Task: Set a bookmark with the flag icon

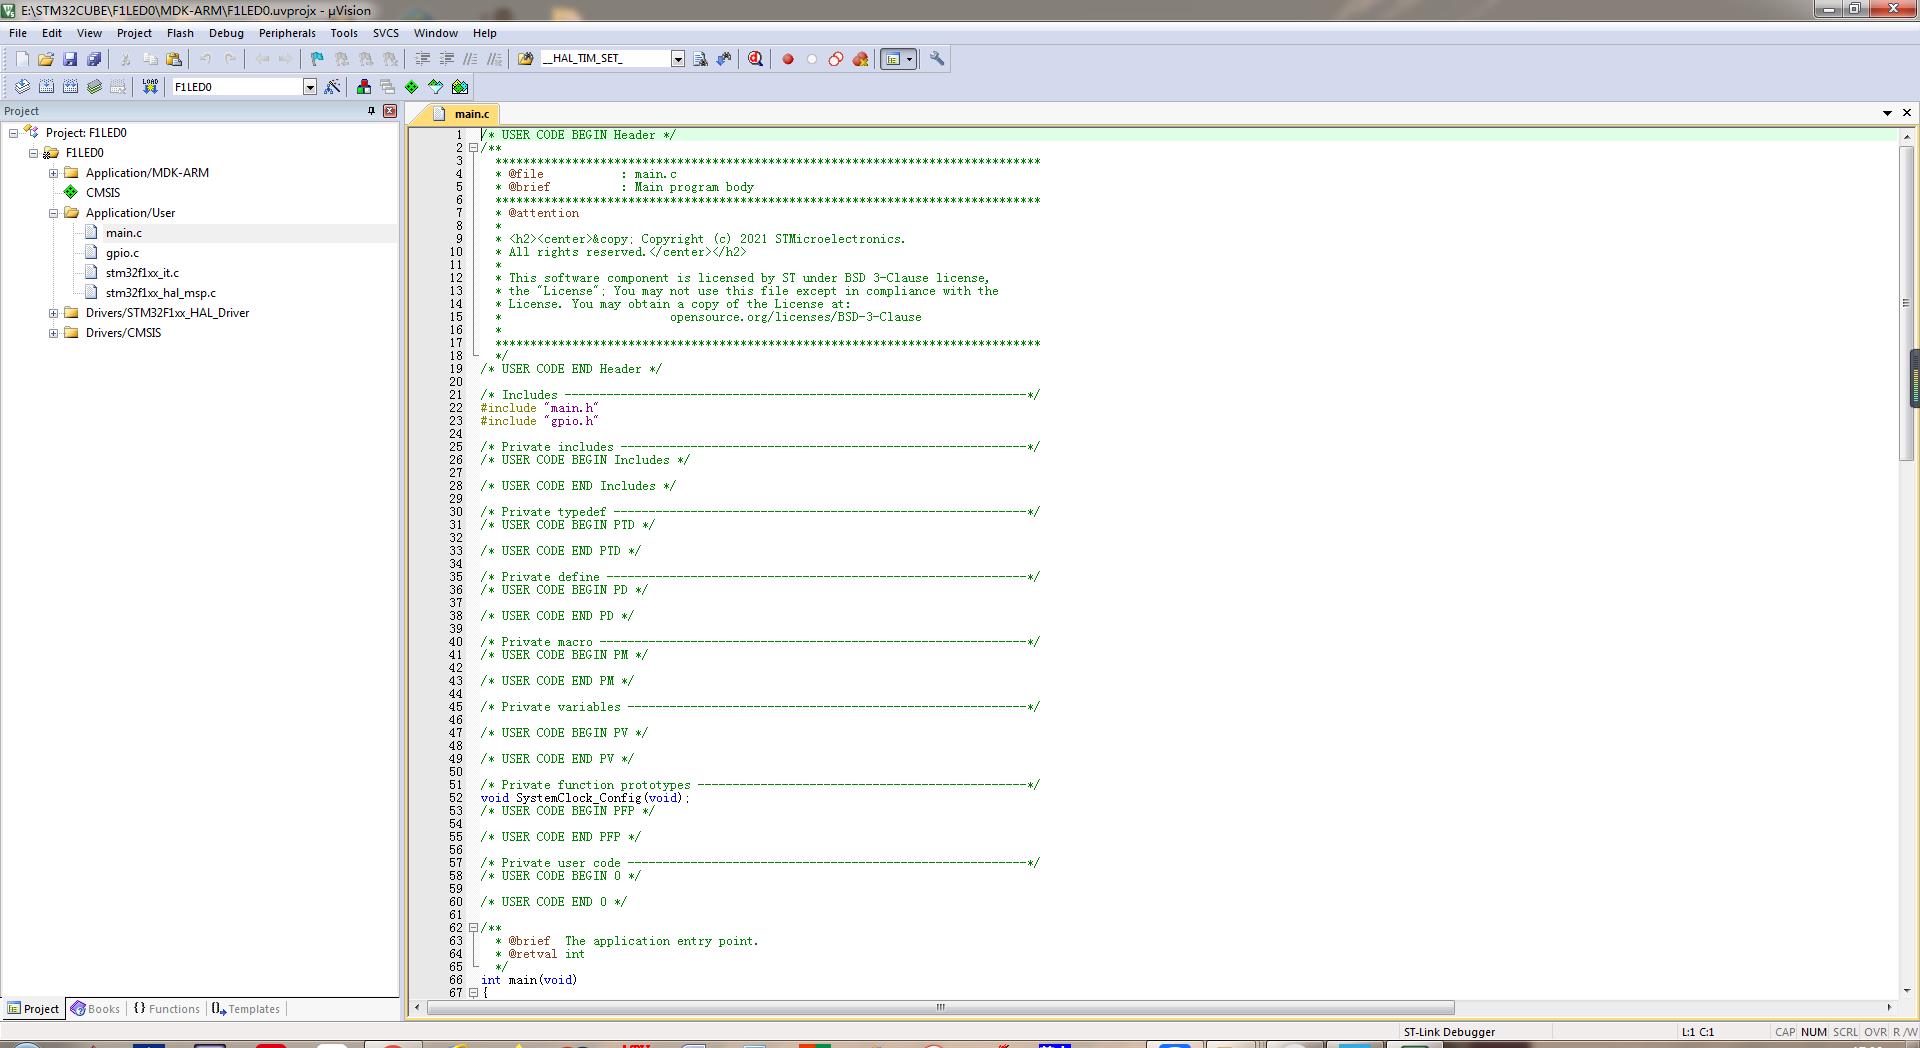Action: [x=317, y=59]
